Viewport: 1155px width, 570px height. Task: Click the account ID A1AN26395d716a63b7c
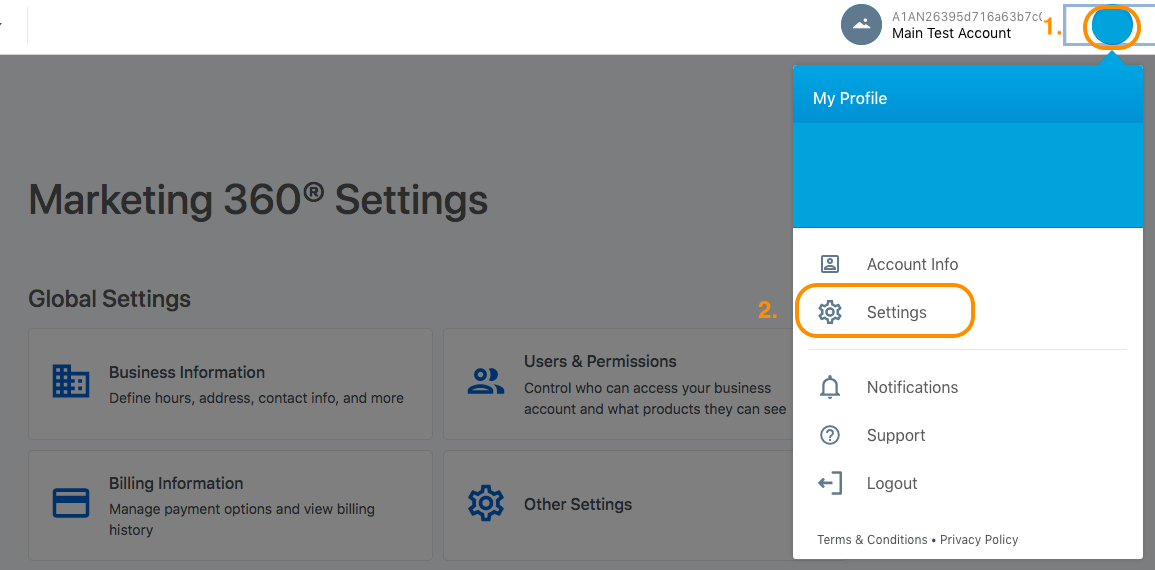click(x=966, y=16)
